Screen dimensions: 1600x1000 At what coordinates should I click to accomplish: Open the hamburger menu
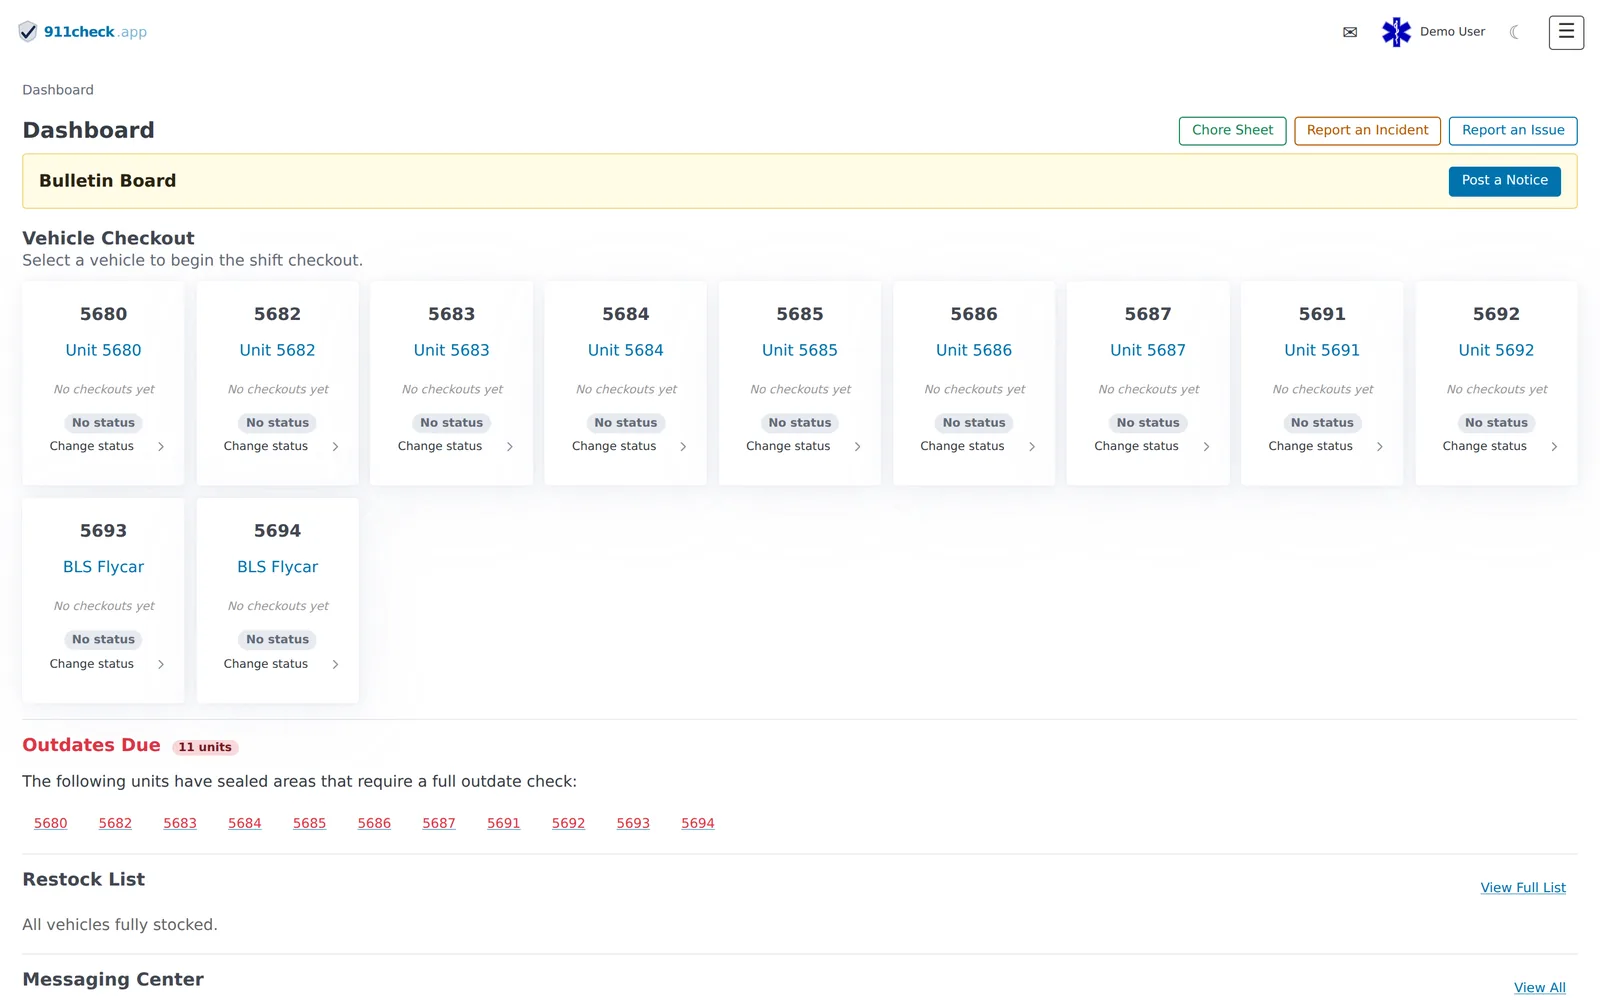coord(1566,32)
